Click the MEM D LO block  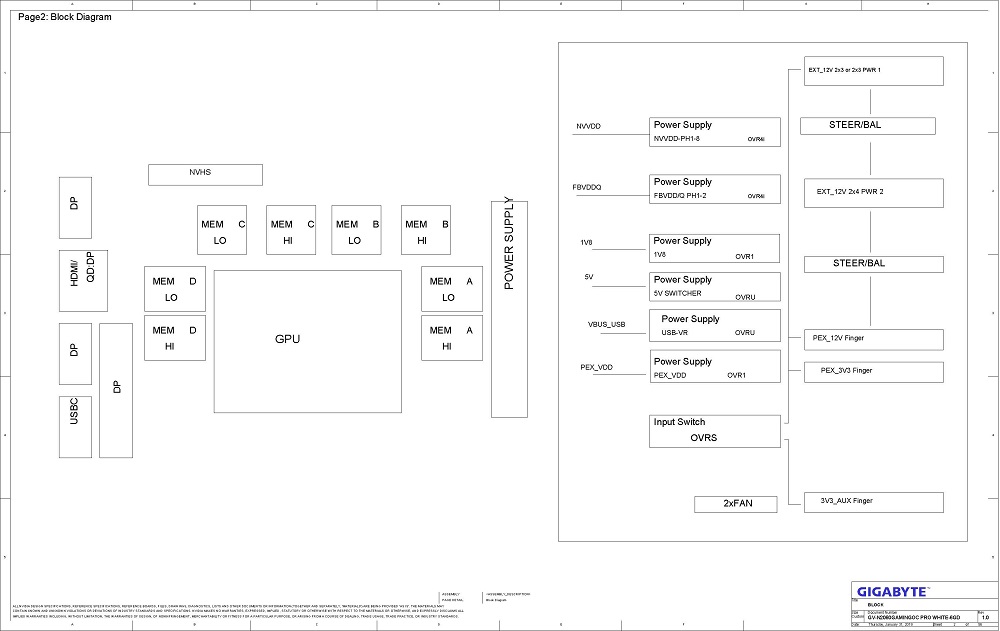tap(176, 289)
